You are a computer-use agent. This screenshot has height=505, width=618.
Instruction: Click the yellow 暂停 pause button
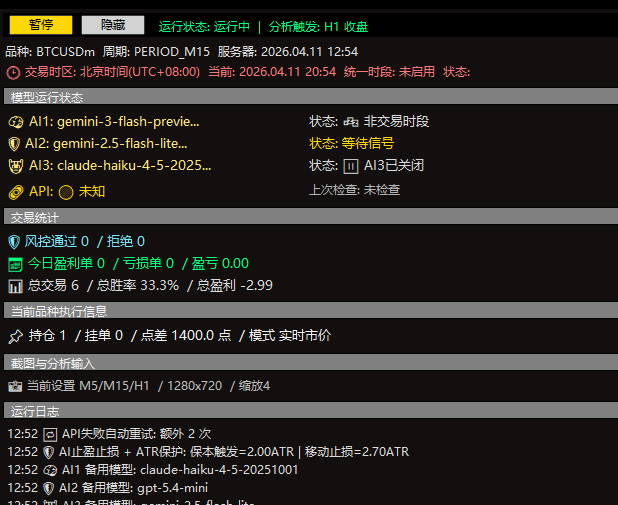[x=41, y=25]
